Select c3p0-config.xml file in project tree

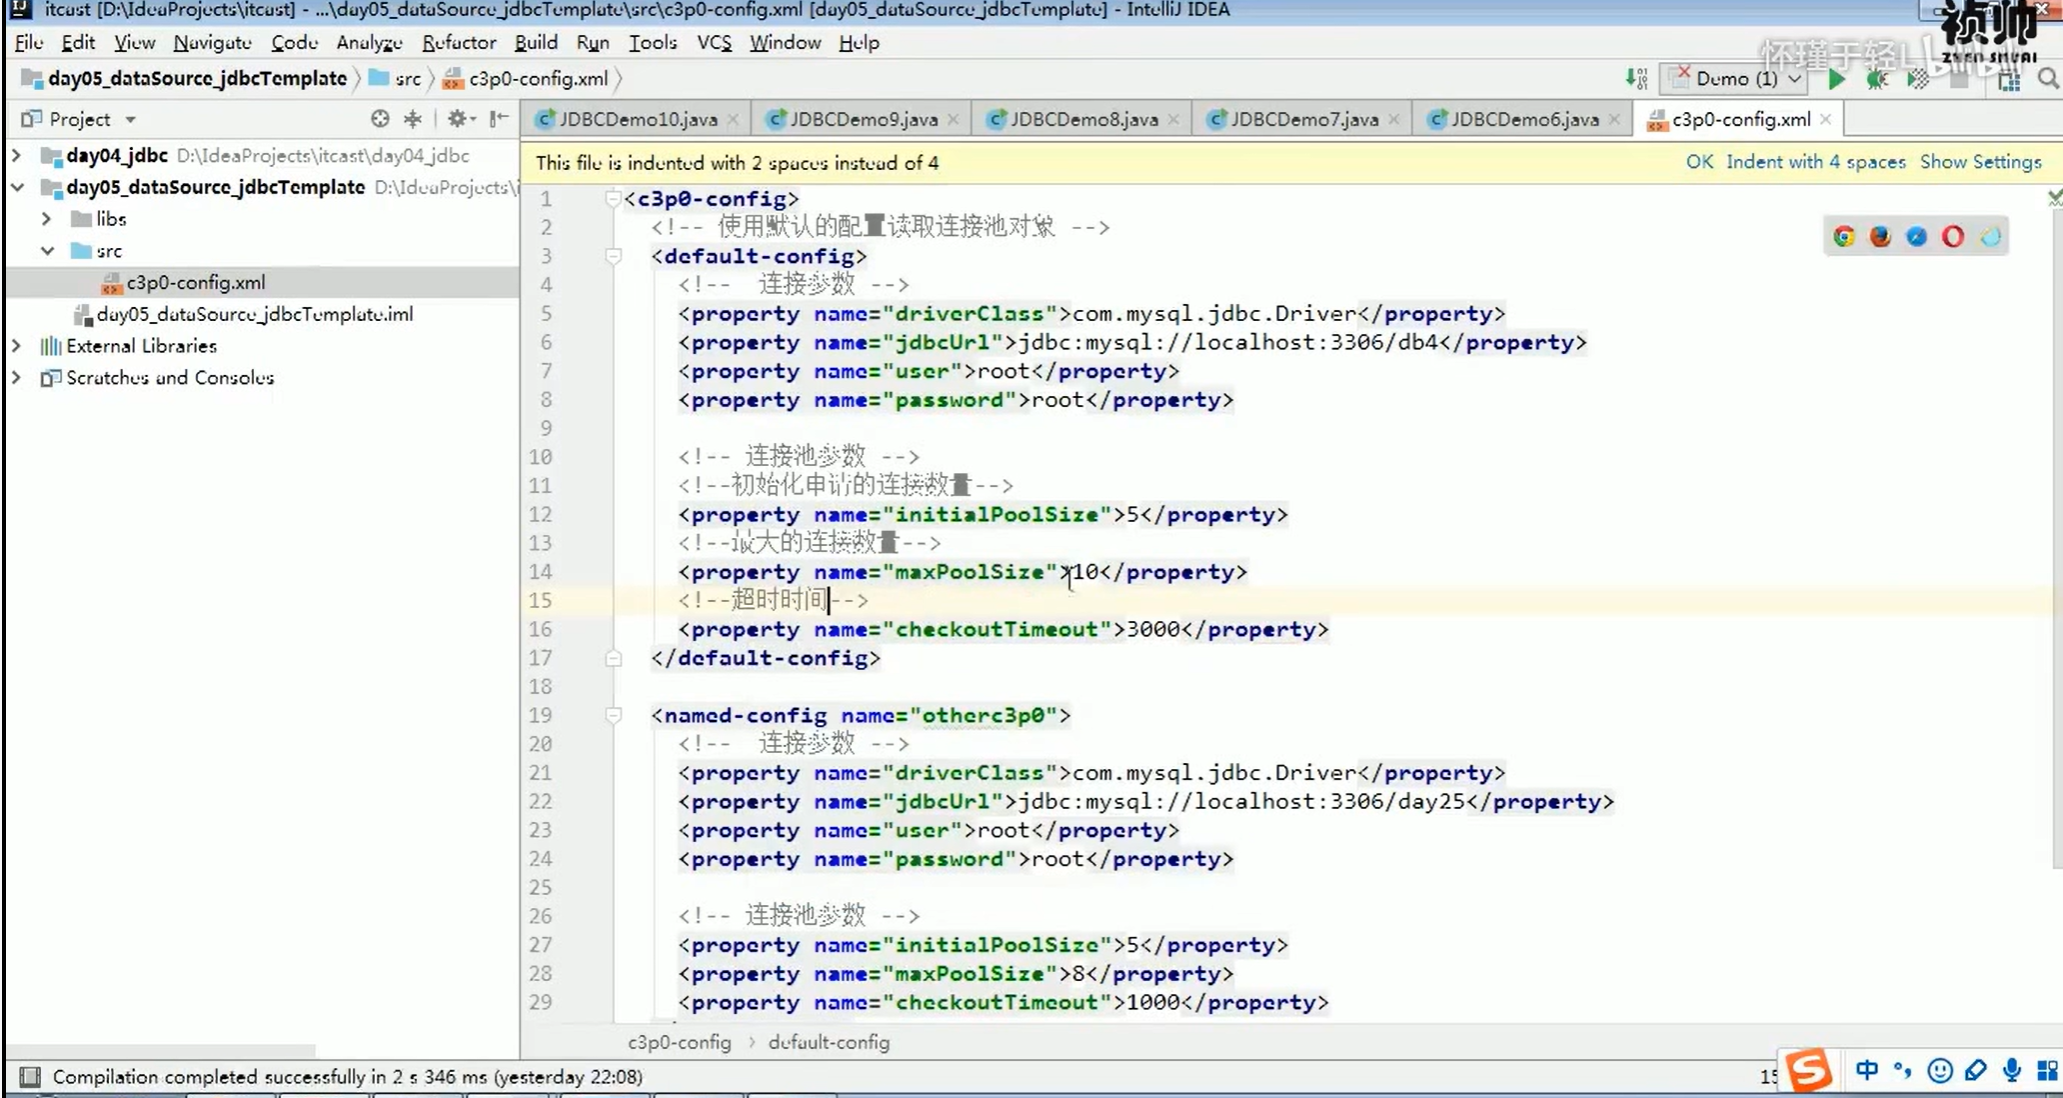tap(195, 283)
